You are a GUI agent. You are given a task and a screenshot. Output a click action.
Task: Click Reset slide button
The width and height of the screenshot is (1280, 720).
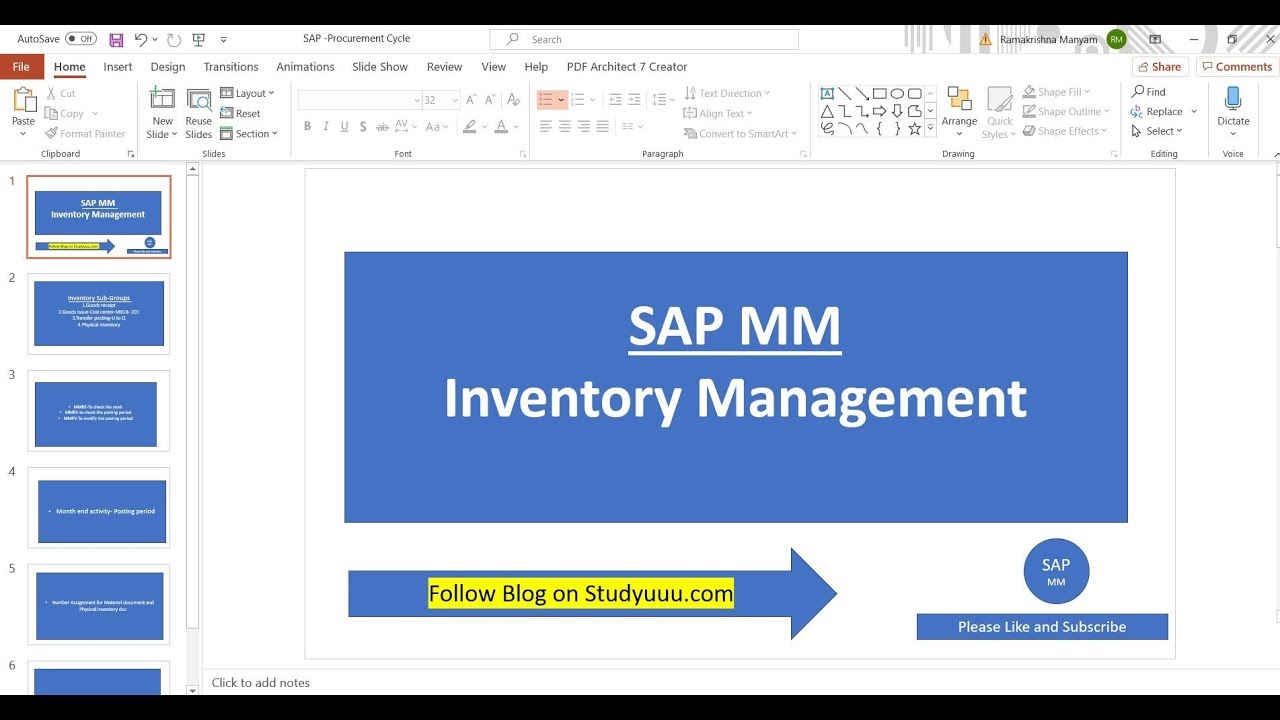[240, 114]
